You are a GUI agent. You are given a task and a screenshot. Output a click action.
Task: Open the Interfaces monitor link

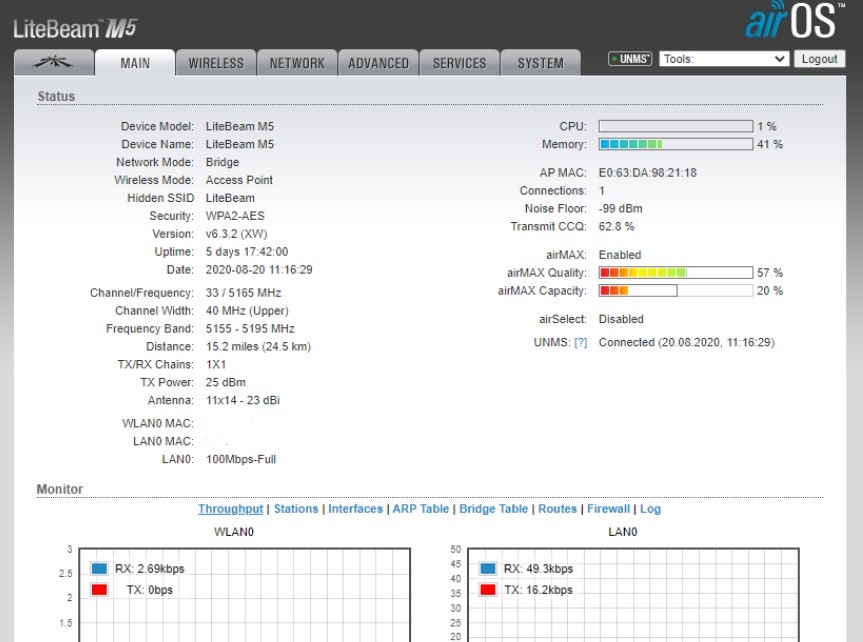click(x=356, y=509)
